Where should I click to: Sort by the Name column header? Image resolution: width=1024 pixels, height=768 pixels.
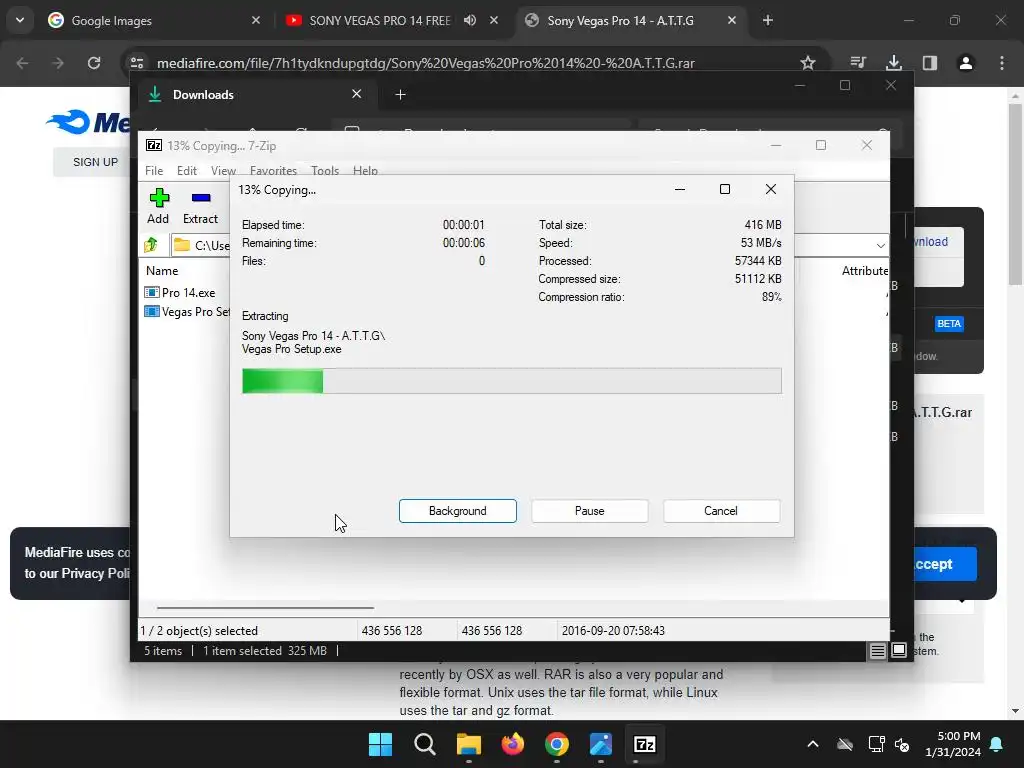pos(162,270)
